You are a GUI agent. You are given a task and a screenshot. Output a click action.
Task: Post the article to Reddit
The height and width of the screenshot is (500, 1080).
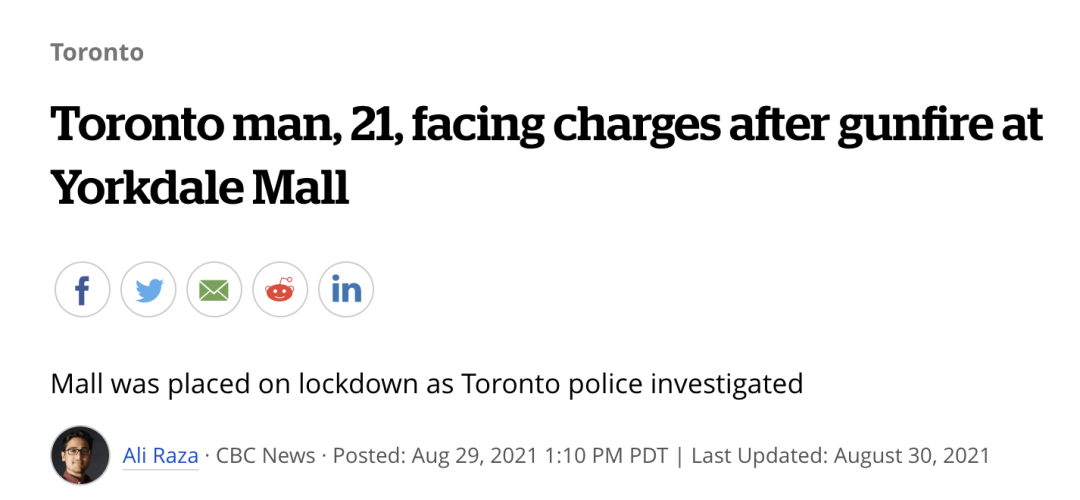[x=280, y=290]
